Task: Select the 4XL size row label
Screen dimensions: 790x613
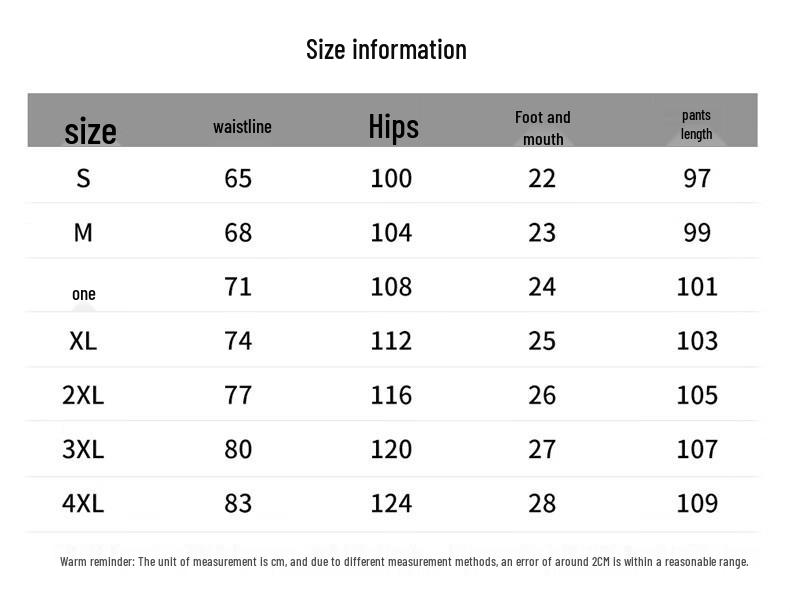Action: (83, 503)
